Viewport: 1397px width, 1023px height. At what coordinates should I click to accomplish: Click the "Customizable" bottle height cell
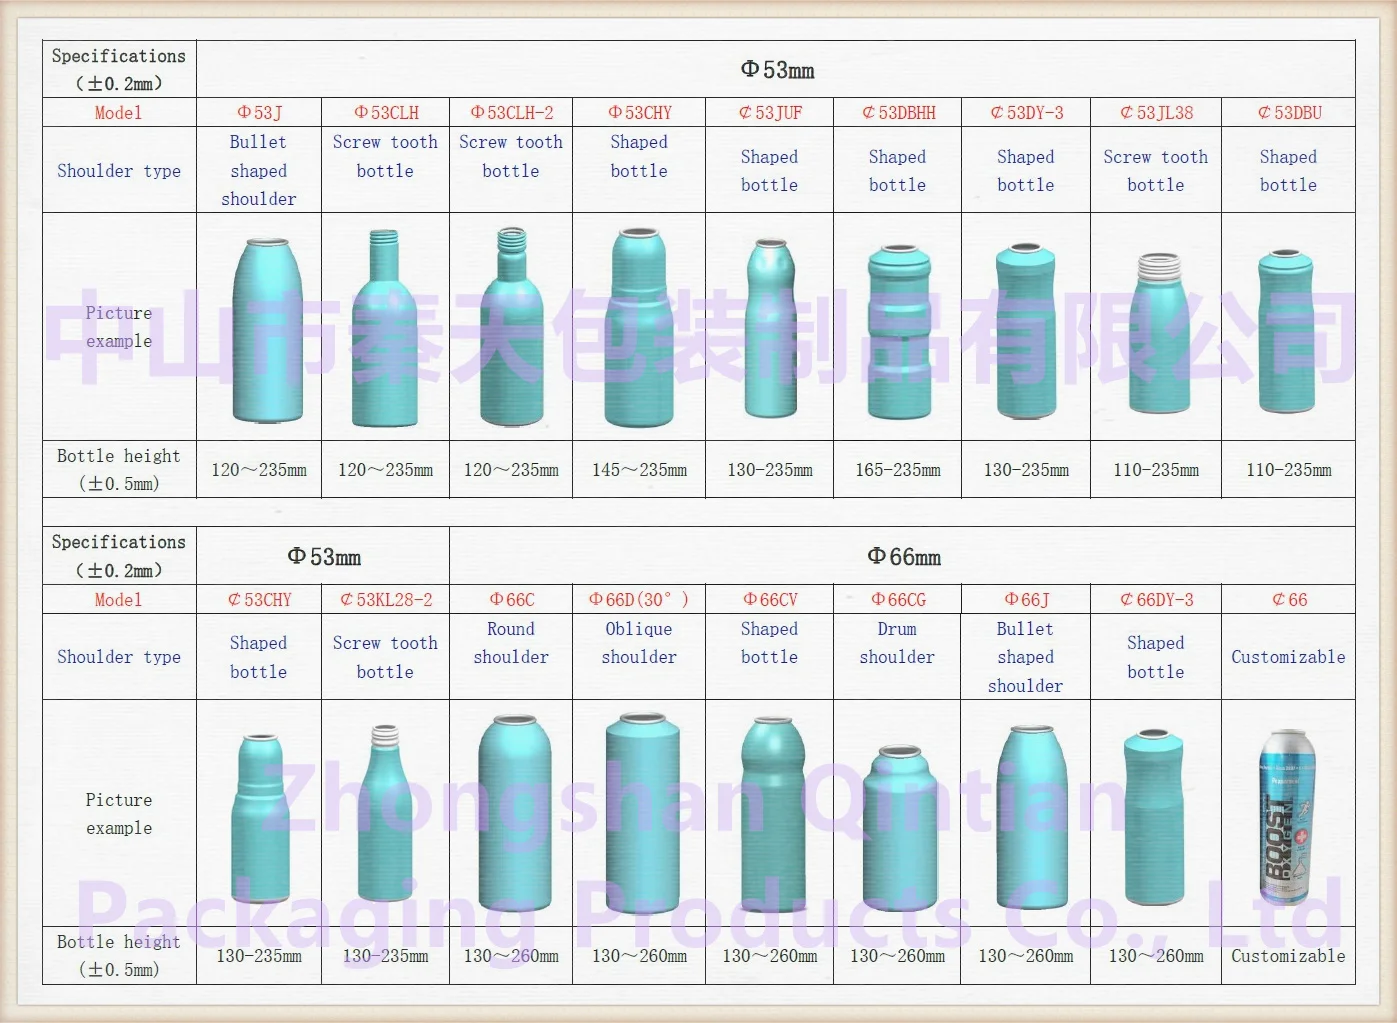tap(1288, 956)
